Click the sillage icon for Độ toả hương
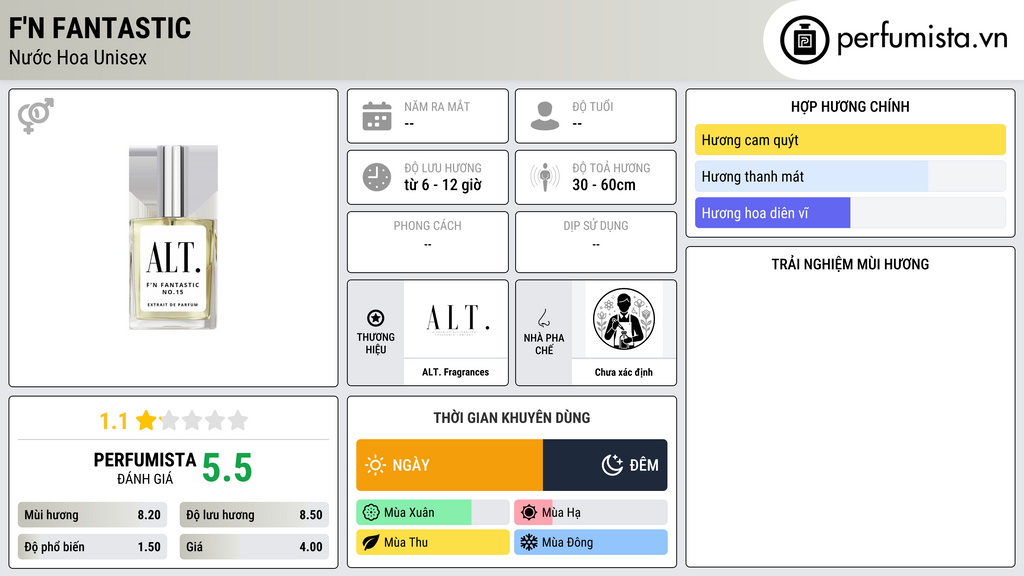1024x576 pixels. 545,177
